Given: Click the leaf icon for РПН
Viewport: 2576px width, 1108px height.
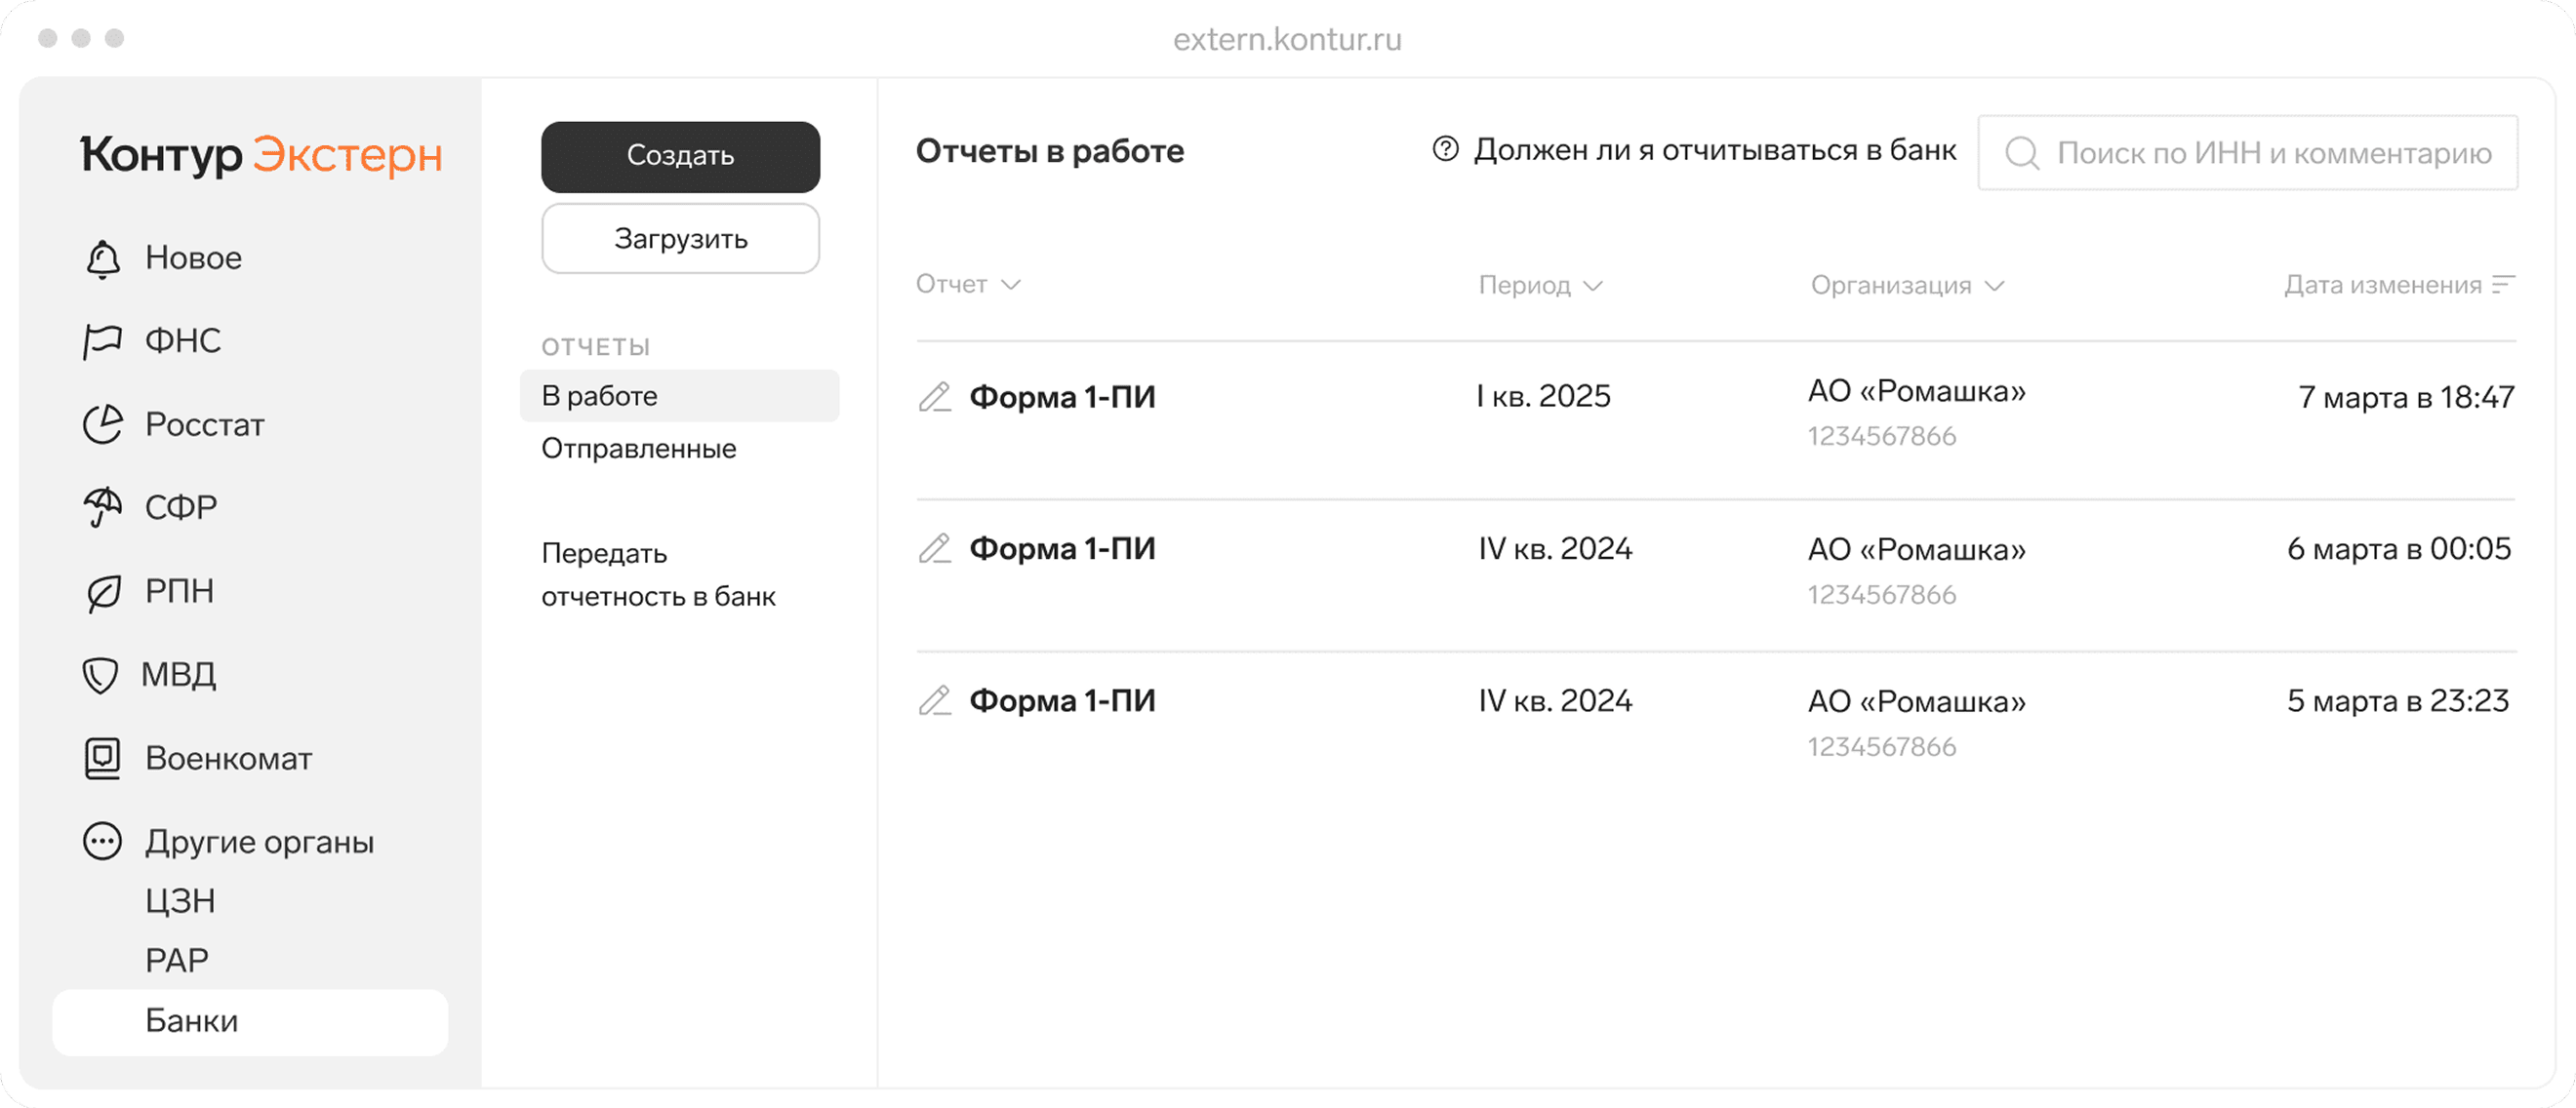Looking at the screenshot, I should coord(103,592).
